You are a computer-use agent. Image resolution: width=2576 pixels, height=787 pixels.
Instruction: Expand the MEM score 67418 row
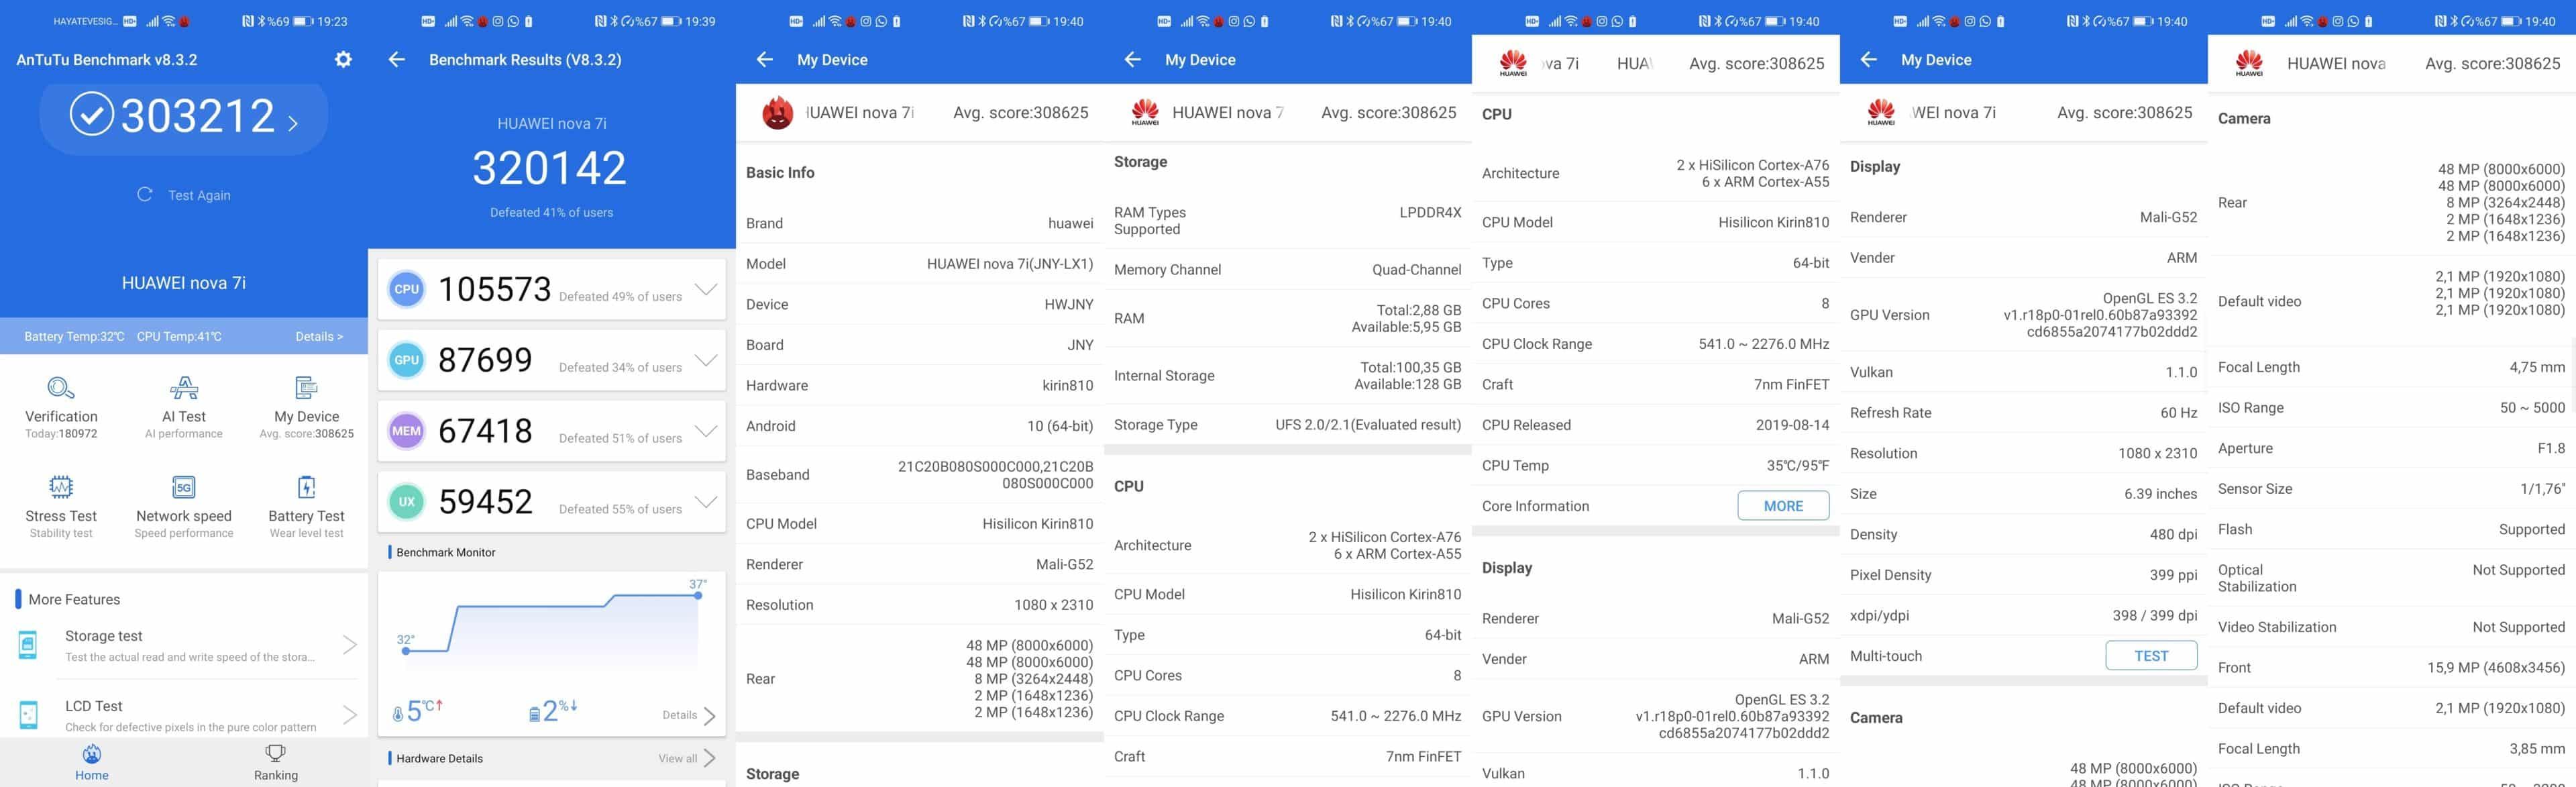click(706, 432)
